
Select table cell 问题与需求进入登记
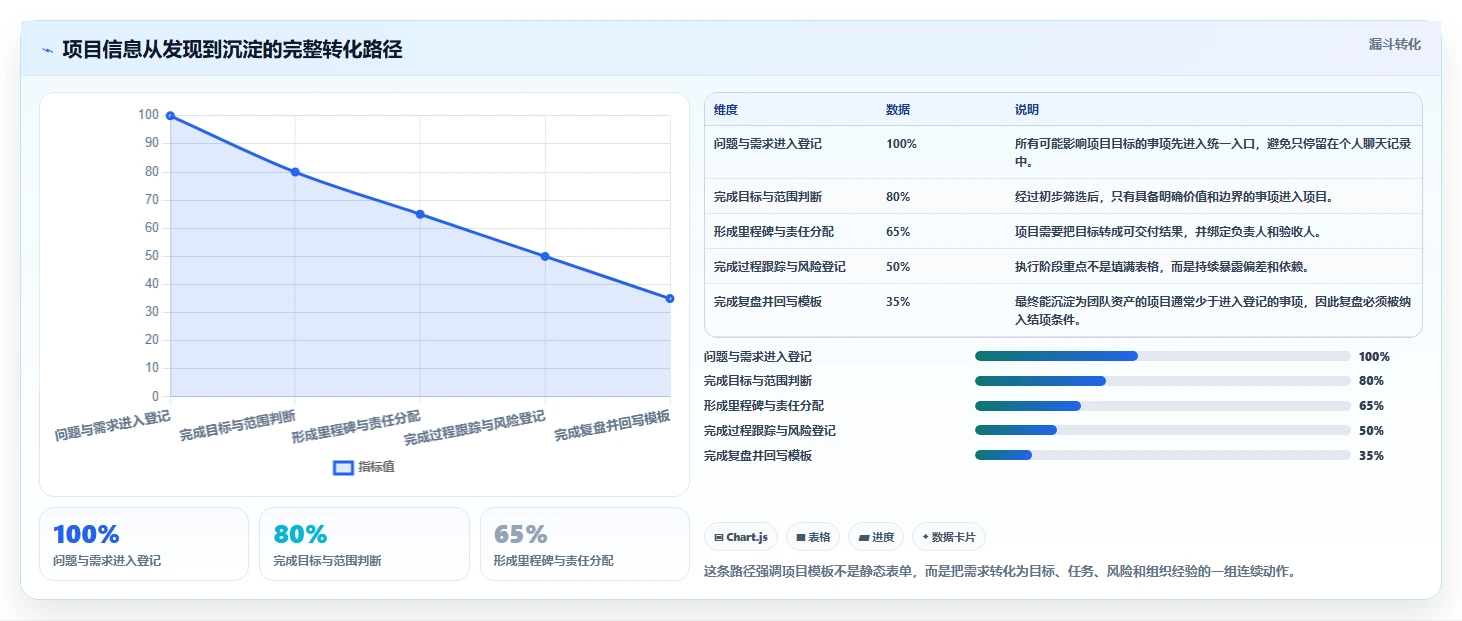pyautogui.click(x=768, y=144)
